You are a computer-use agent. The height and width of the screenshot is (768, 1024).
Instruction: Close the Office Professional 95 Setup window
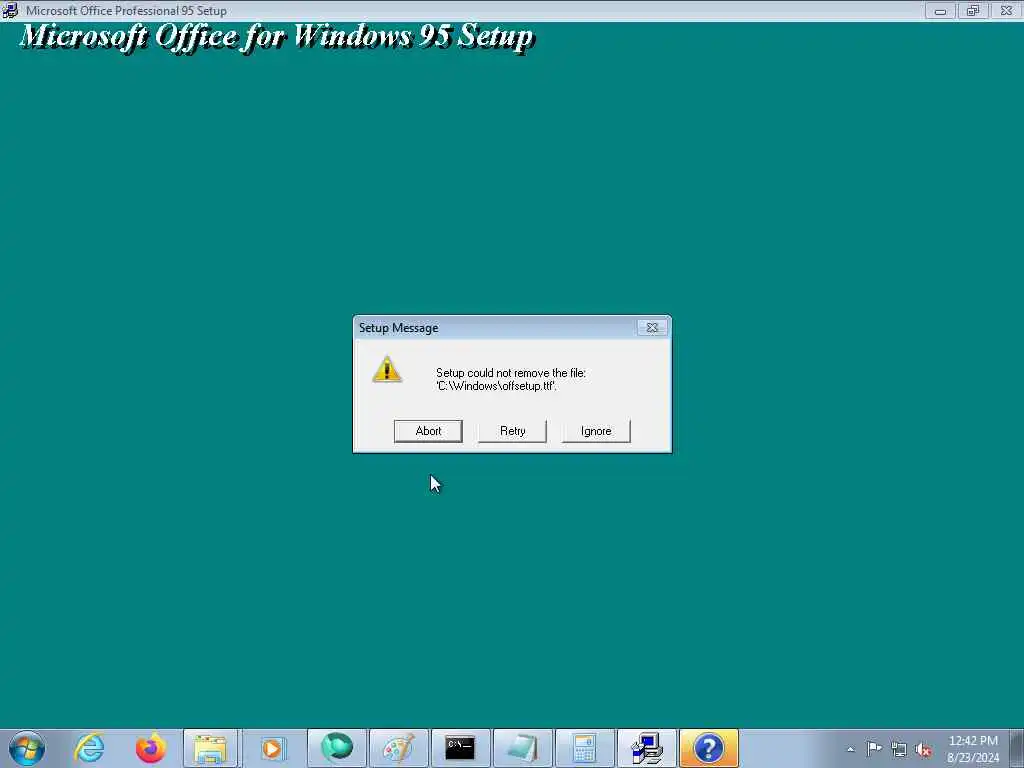[1006, 10]
